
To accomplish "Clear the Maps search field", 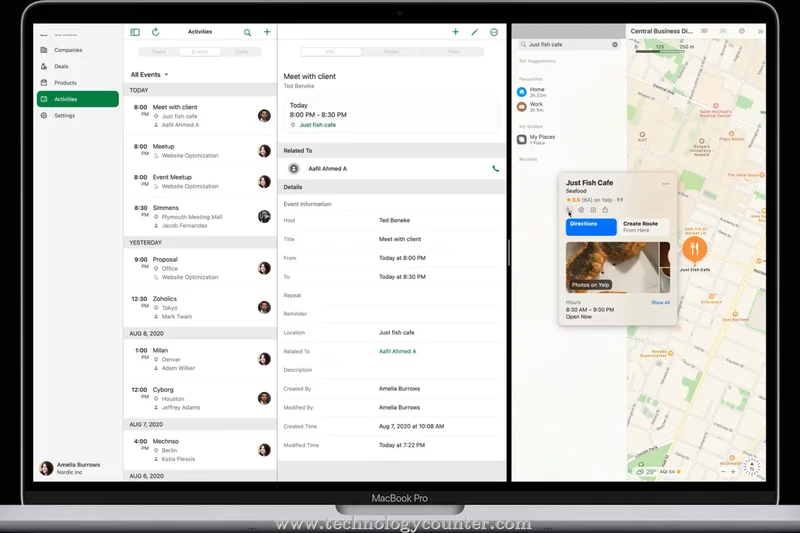I will point(615,45).
